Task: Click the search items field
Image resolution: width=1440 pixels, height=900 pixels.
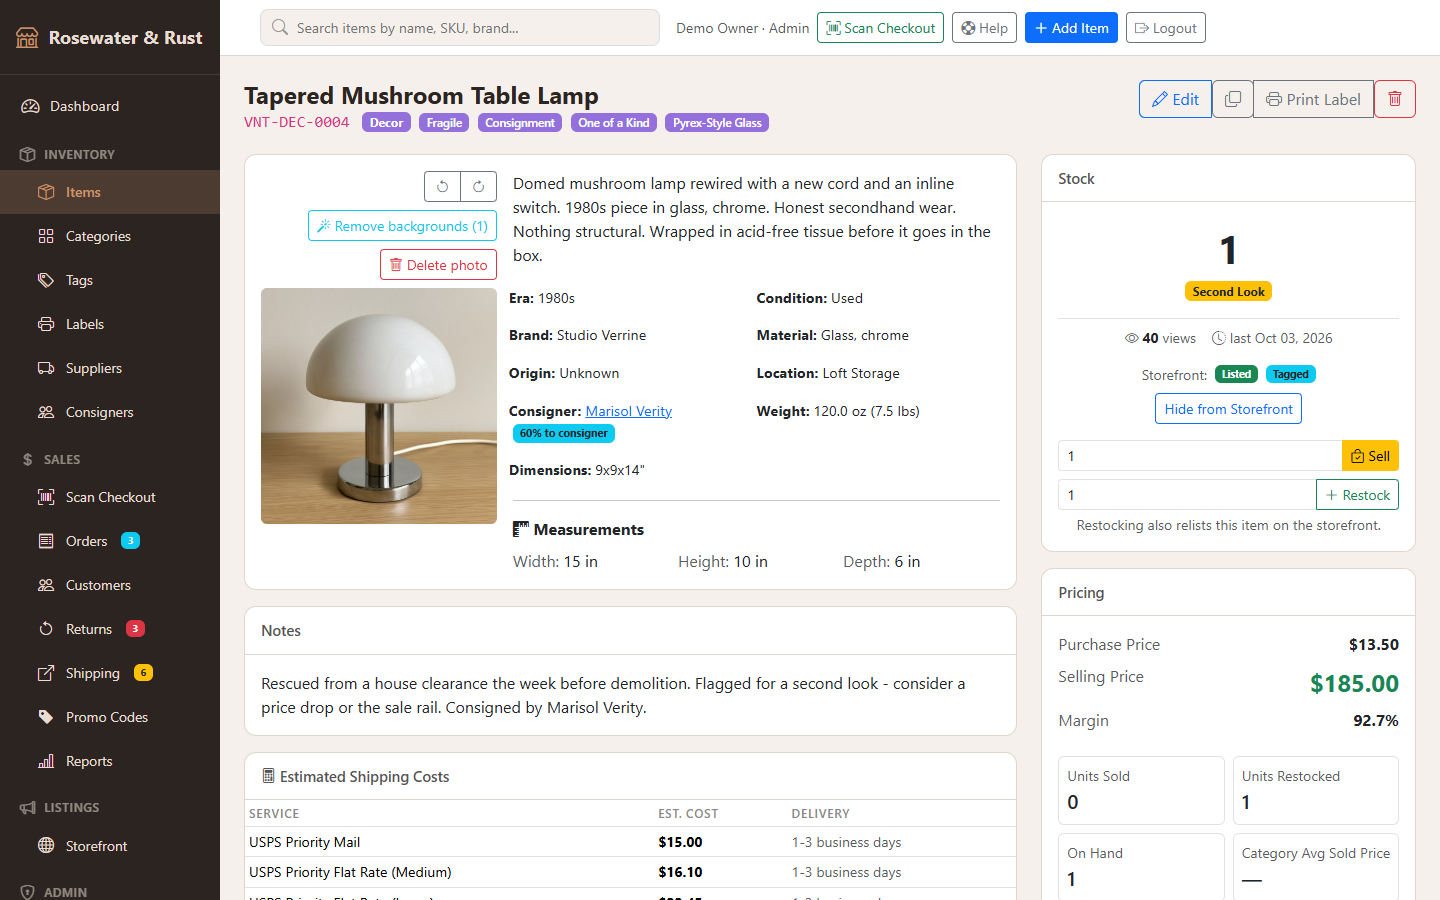Action: (x=460, y=28)
